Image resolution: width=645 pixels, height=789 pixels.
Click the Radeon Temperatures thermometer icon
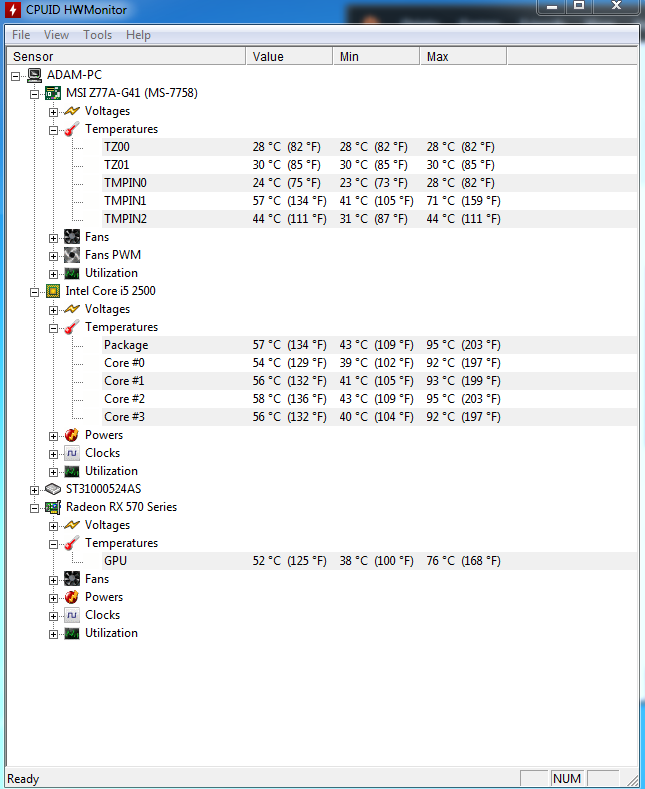(72, 543)
